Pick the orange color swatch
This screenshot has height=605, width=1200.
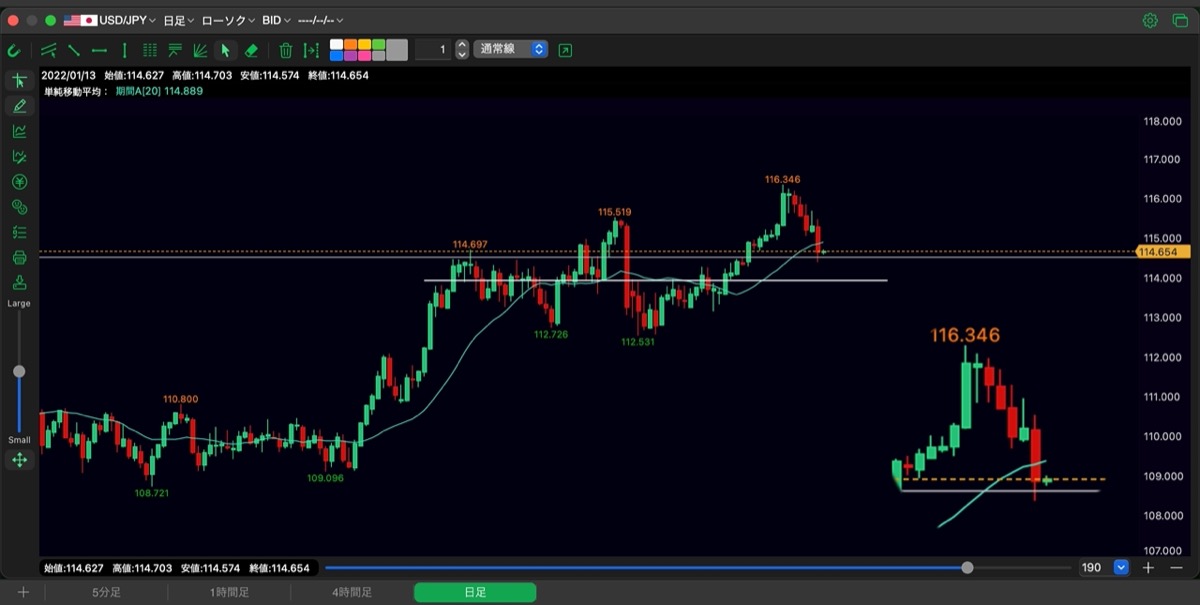pos(351,45)
